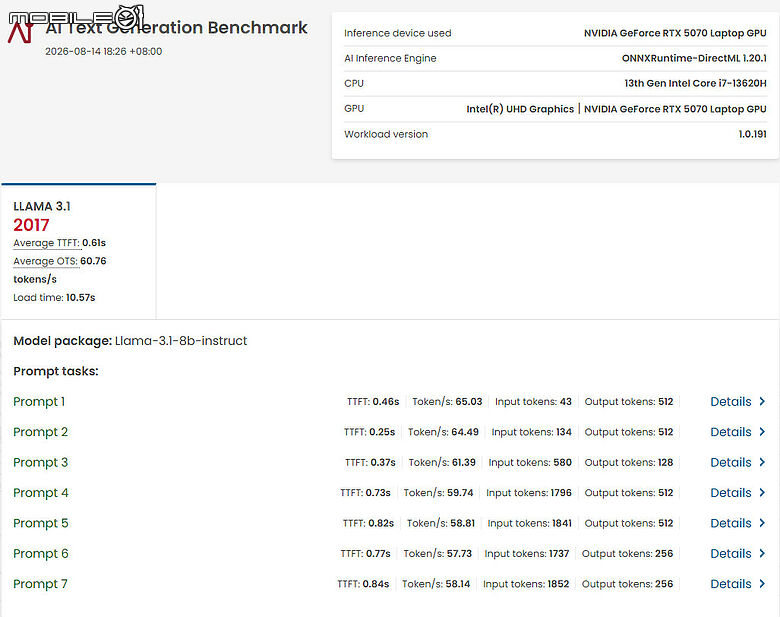Open Details link for Prompt 1
The height and width of the screenshot is (617, 780).
point(731,402)
